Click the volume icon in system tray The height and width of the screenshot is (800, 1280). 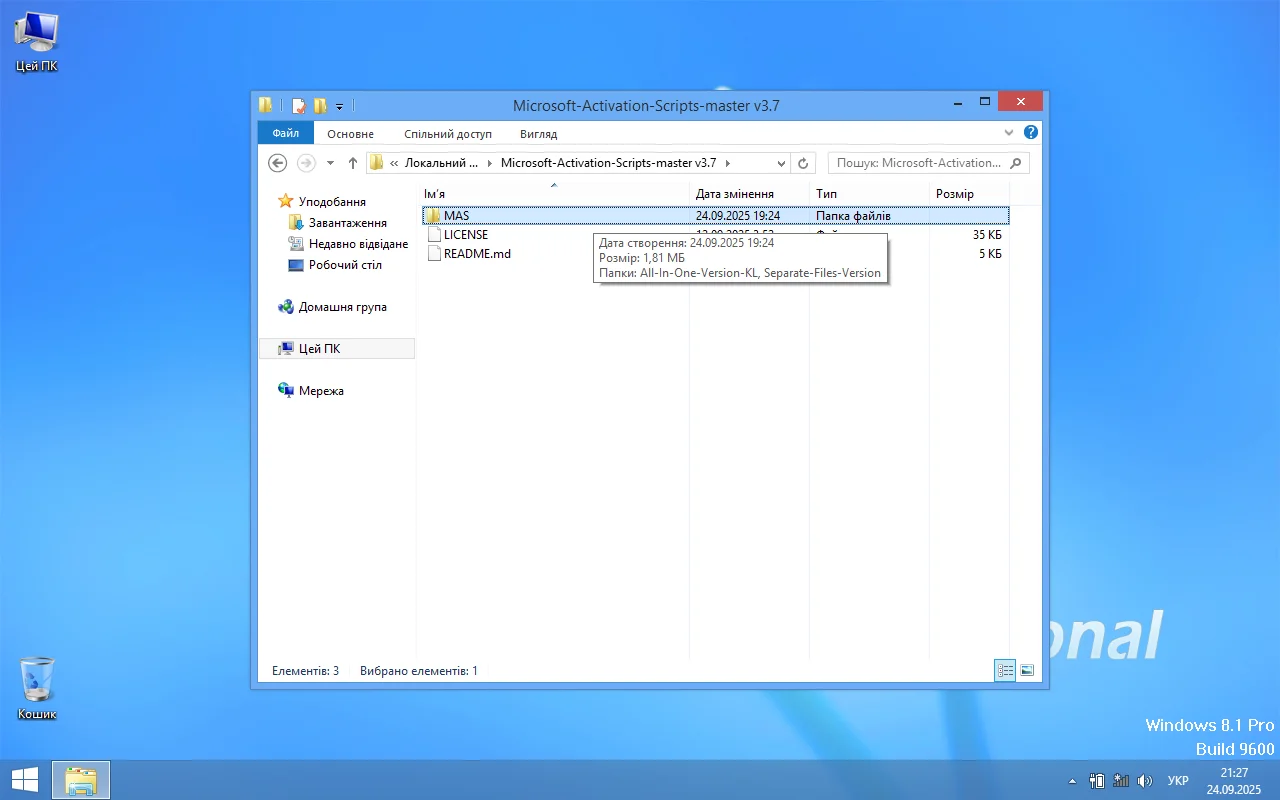coord(1145,780)
